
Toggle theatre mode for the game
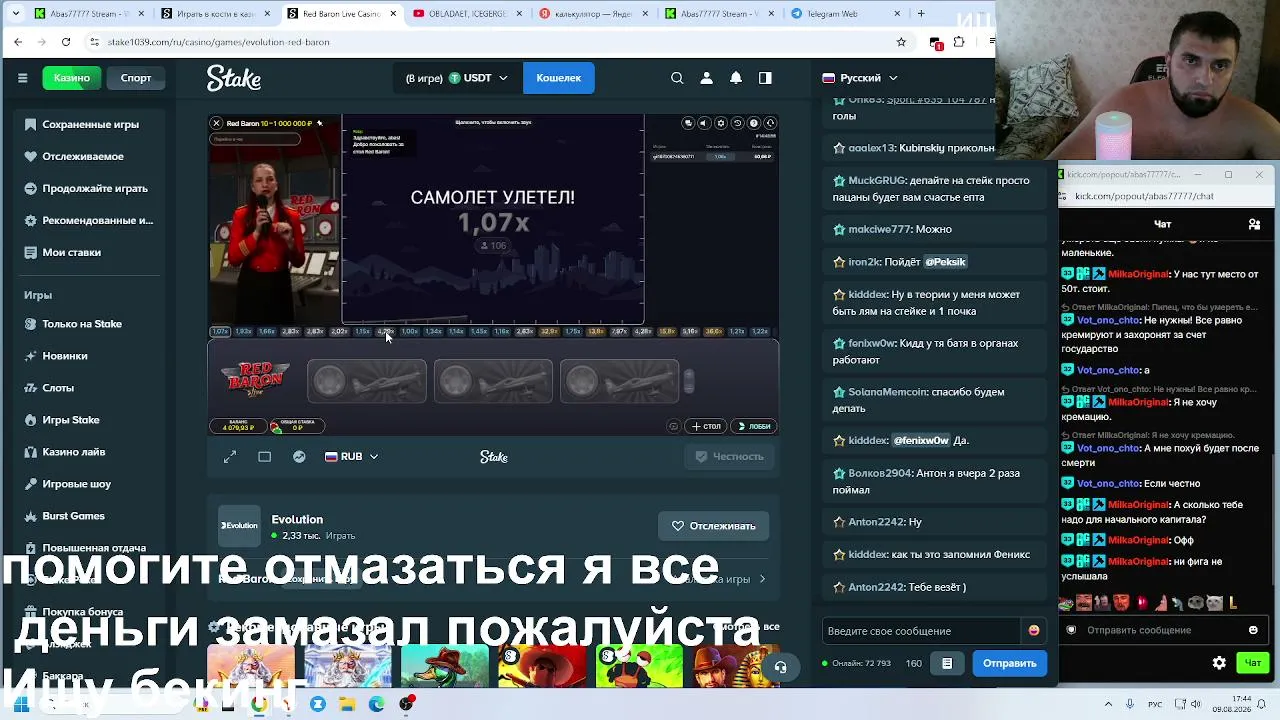pos(265,457)
